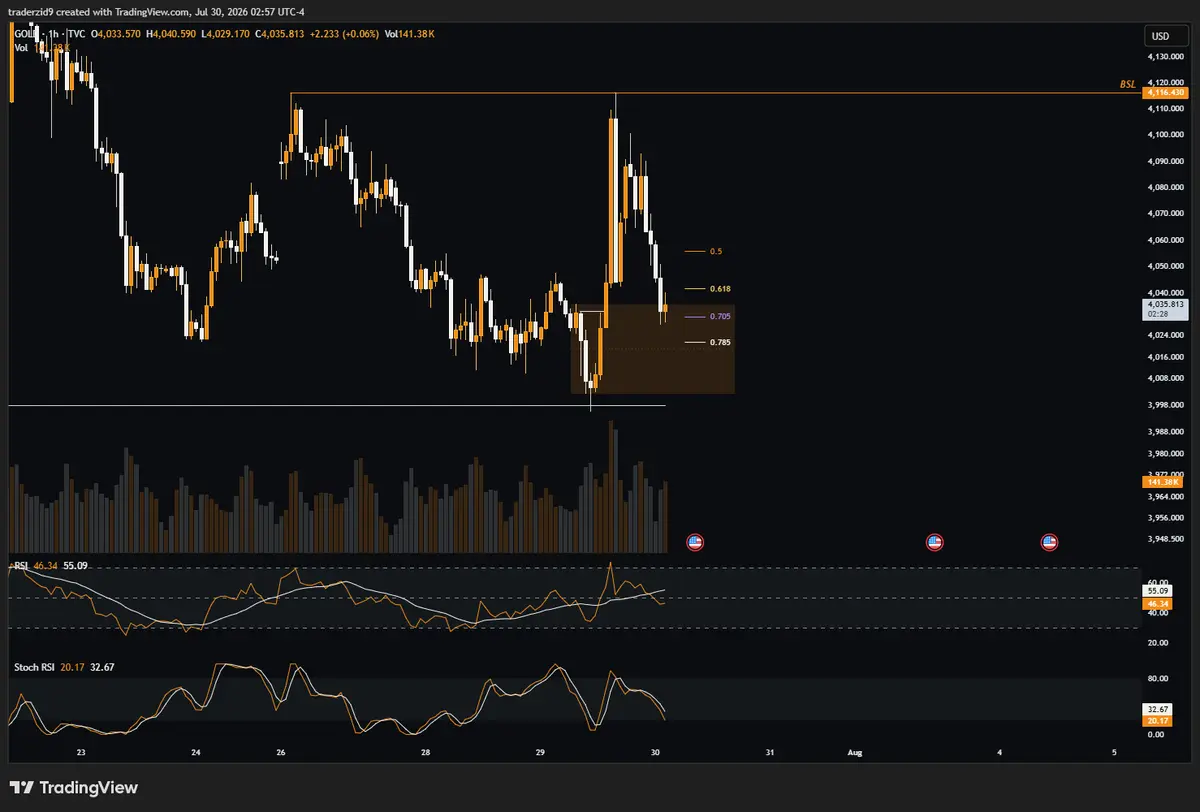Click date label 30 on time axis
Image resolution: width=1200 pixels, height=812 pixels.
655,751
